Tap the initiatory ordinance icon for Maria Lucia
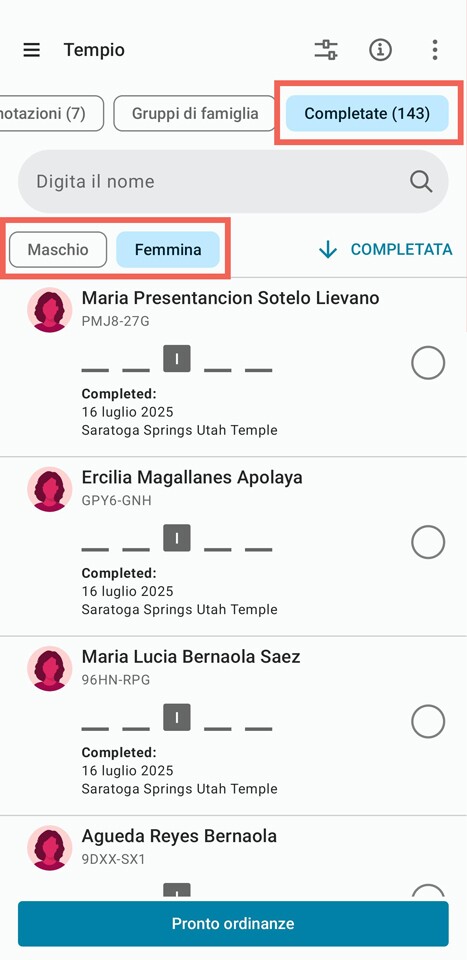The height and width of the screenshot is (960, 467). 177,717
